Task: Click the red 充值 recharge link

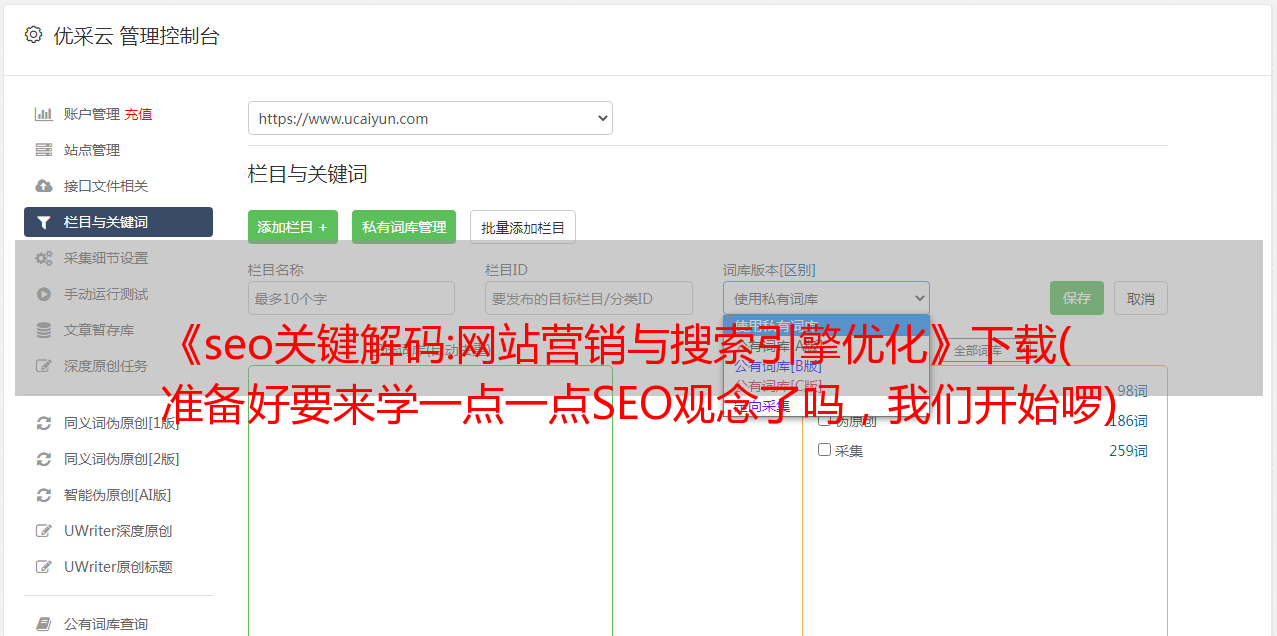Action: pos(138,114)
